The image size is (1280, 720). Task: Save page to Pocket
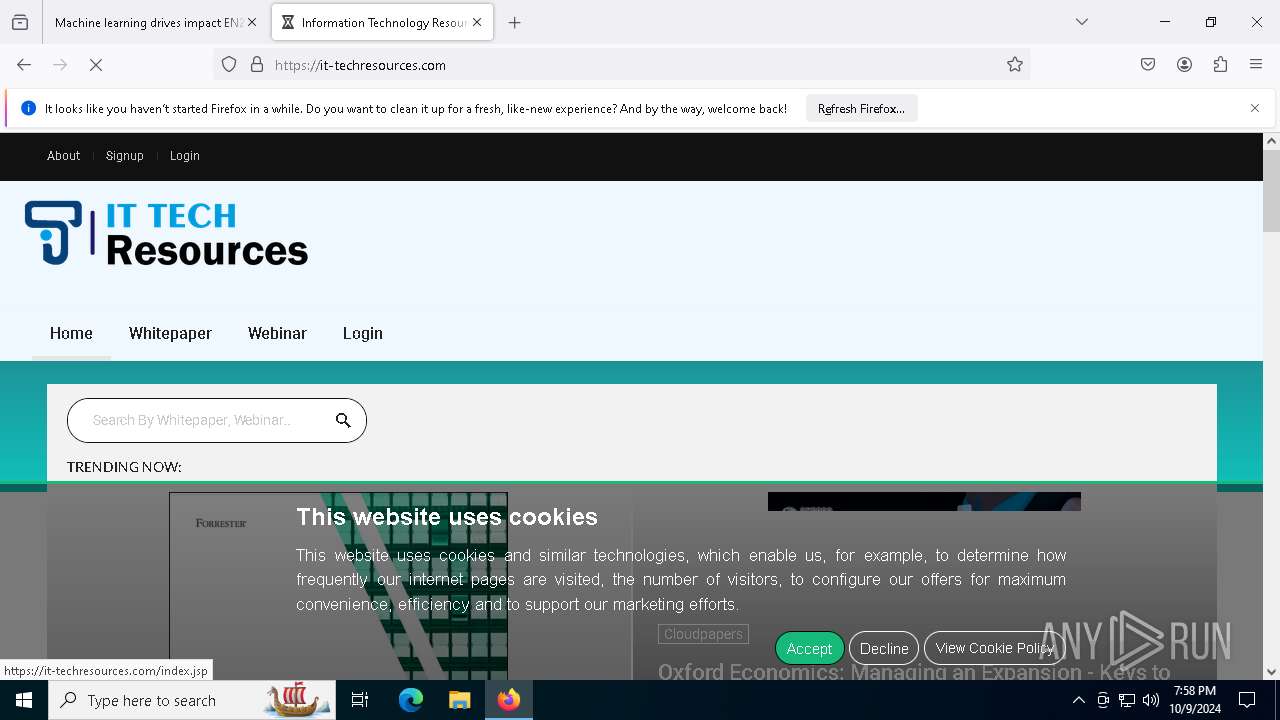pos(1148,65)
